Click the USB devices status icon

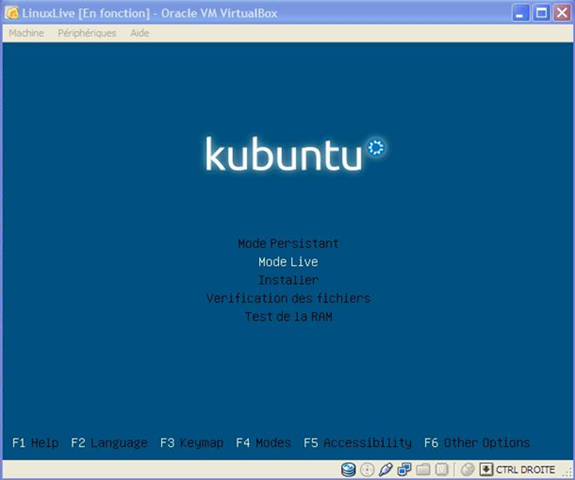tap(386, 469)
